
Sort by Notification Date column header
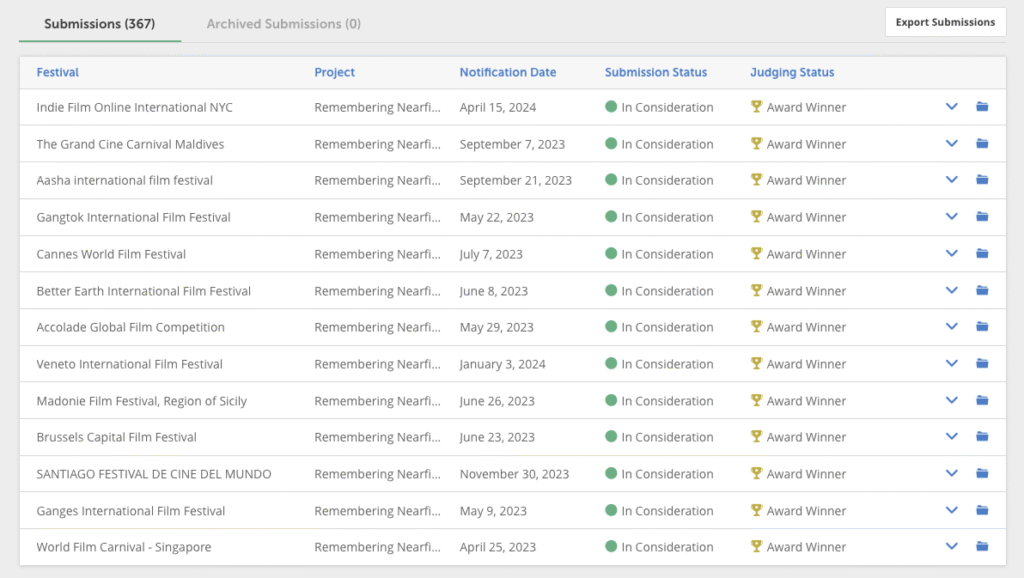(x=507, y=72)
